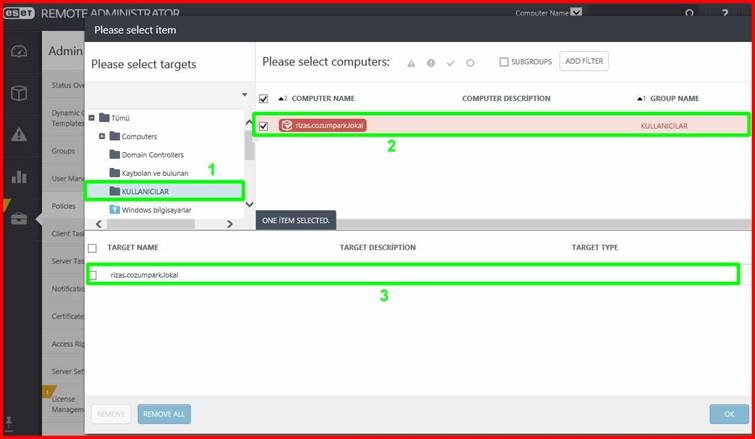Enable the SUBGROUPS checkbox
The height and width of the screenshot is (439, 755).
tap(504, 62)
